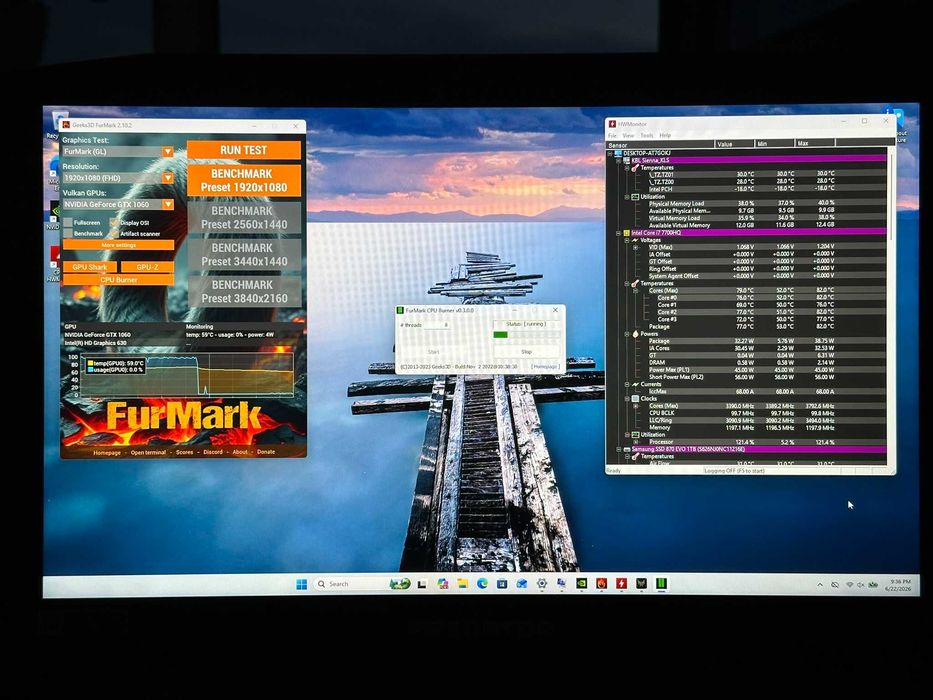
Task: Click the Task View taskbar icon
Action: point(422,584)
